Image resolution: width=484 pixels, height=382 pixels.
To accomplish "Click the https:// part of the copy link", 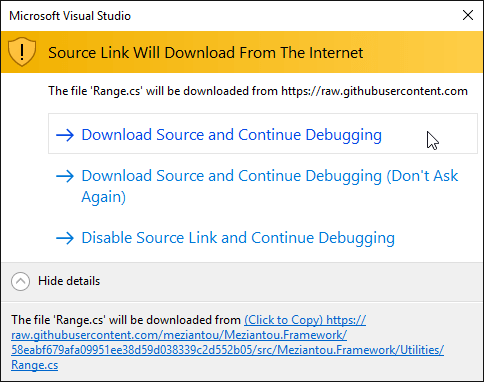I will coord(346,320).
